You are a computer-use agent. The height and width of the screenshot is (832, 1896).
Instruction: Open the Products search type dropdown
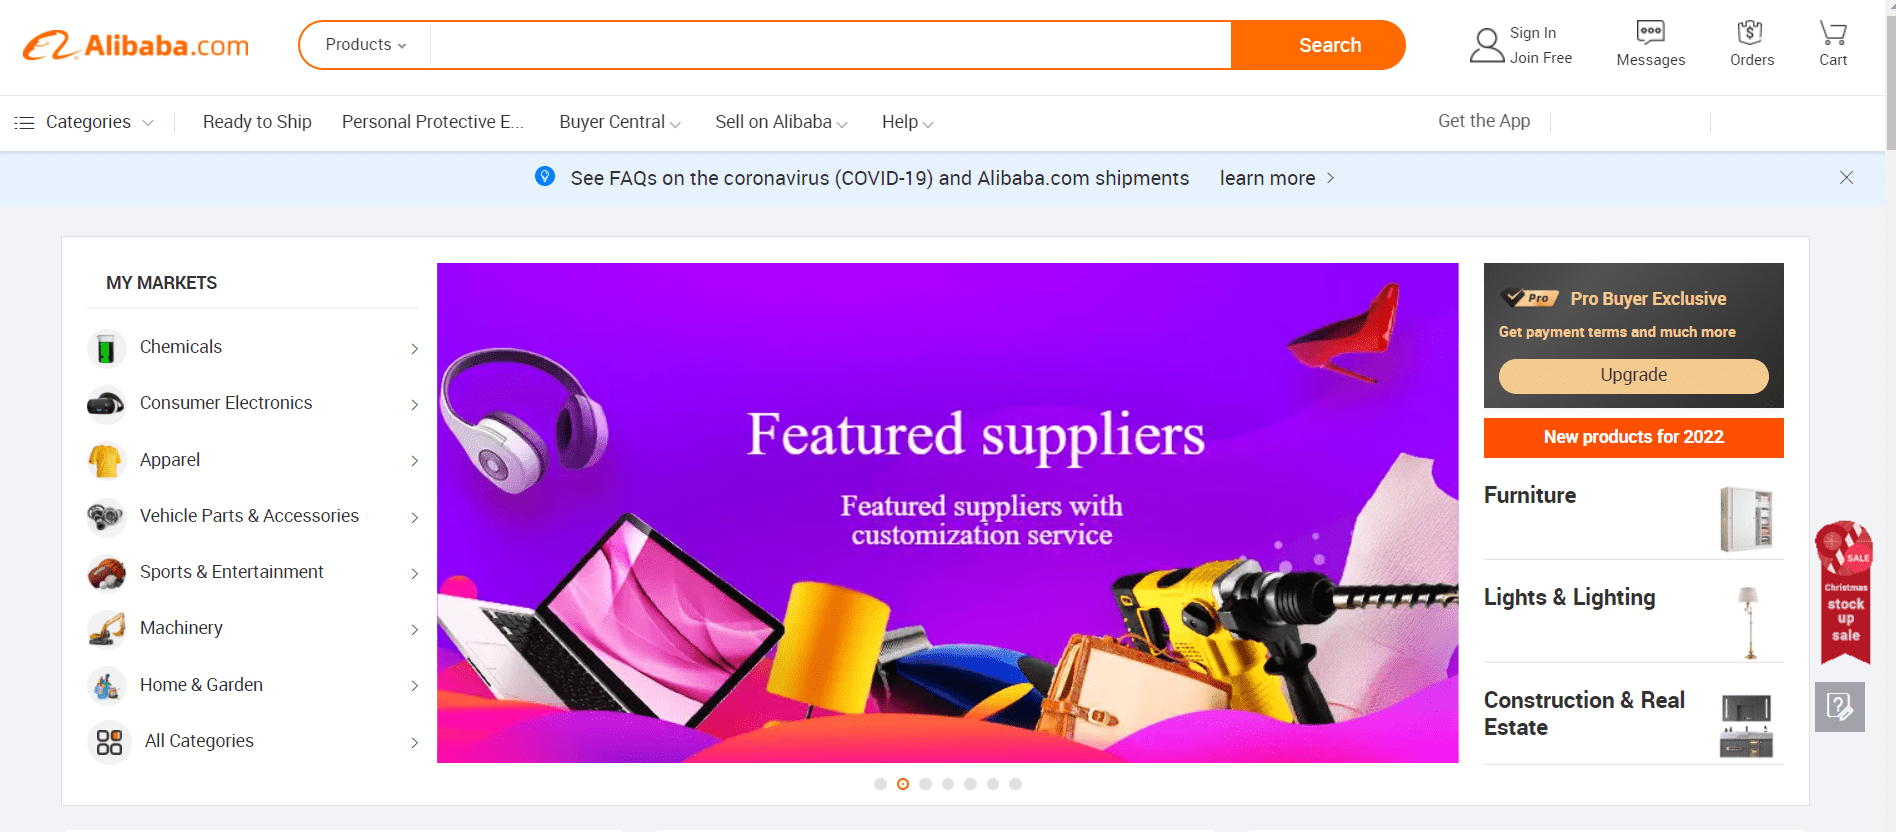[366, 45]
